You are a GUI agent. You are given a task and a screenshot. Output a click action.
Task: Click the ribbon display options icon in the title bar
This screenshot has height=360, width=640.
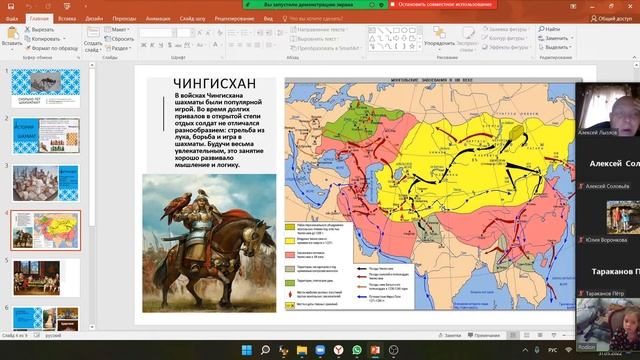(x=573, y=6)
